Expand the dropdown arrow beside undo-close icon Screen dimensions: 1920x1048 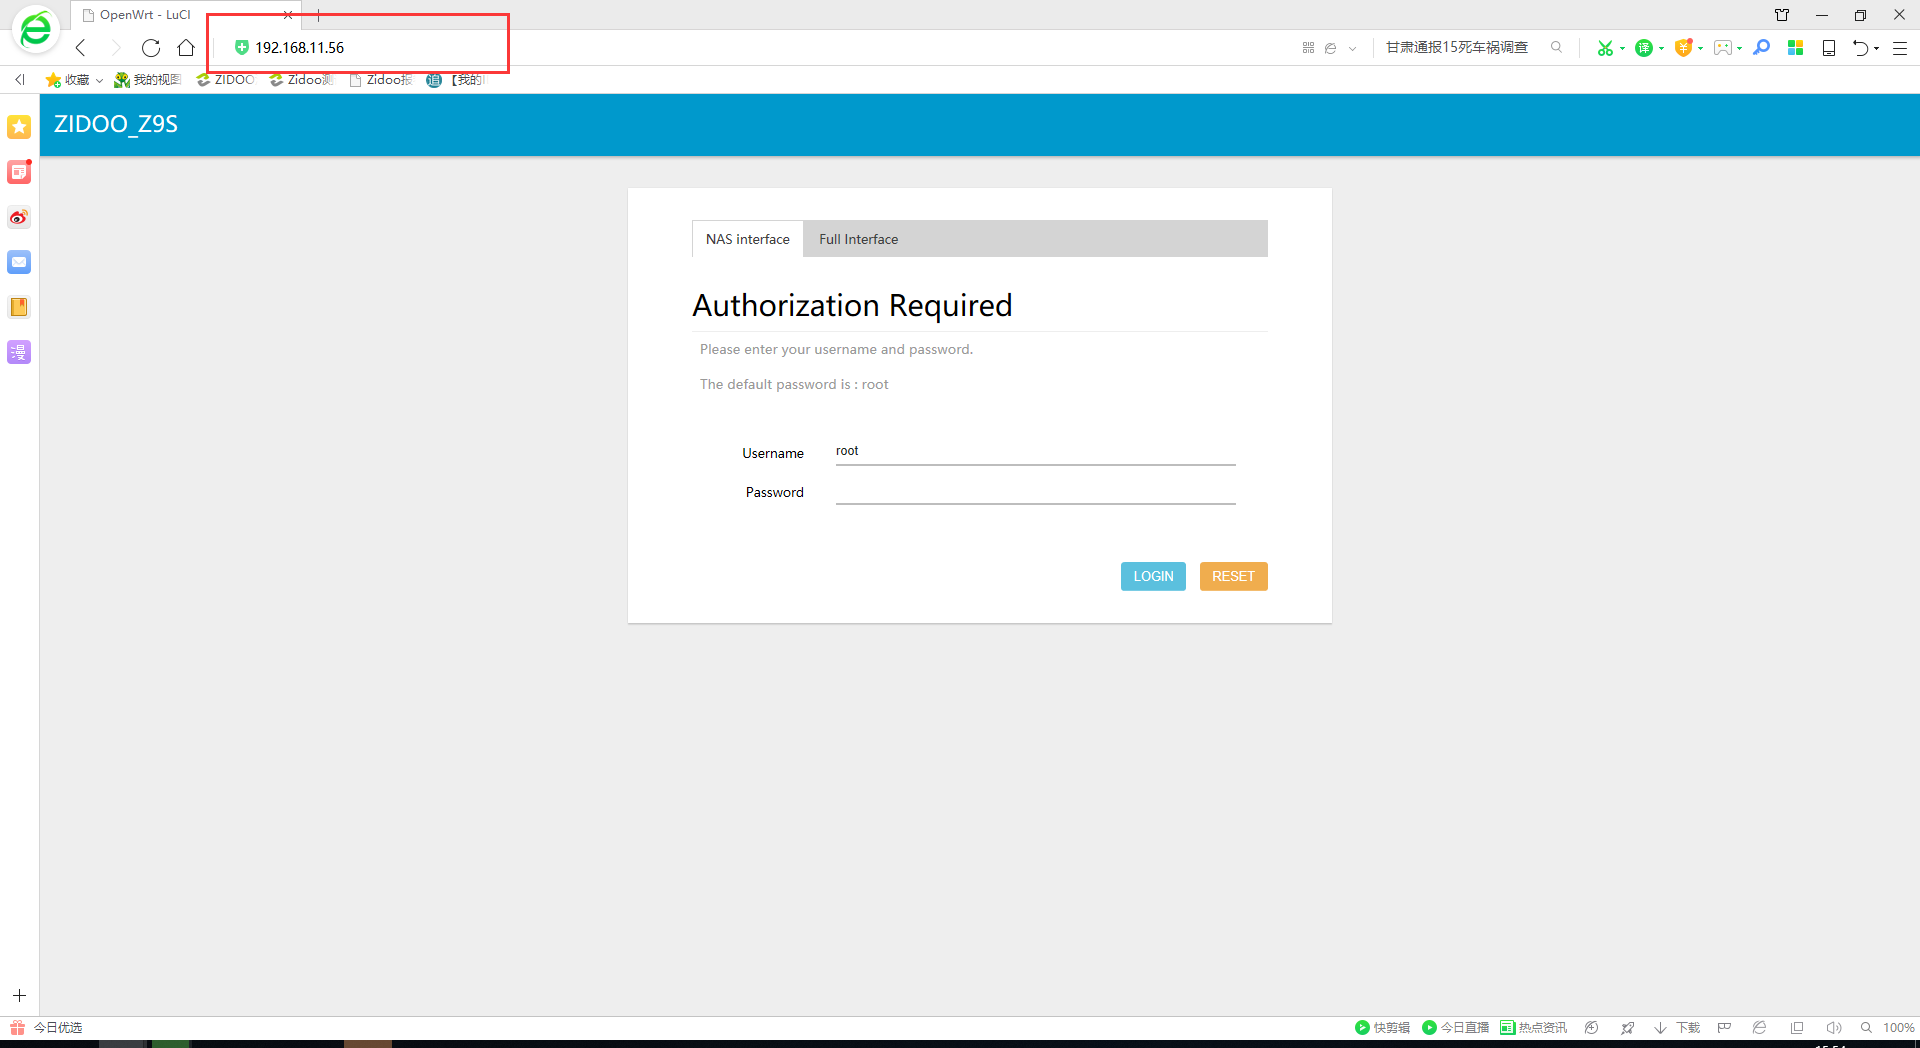(1877, 48)
